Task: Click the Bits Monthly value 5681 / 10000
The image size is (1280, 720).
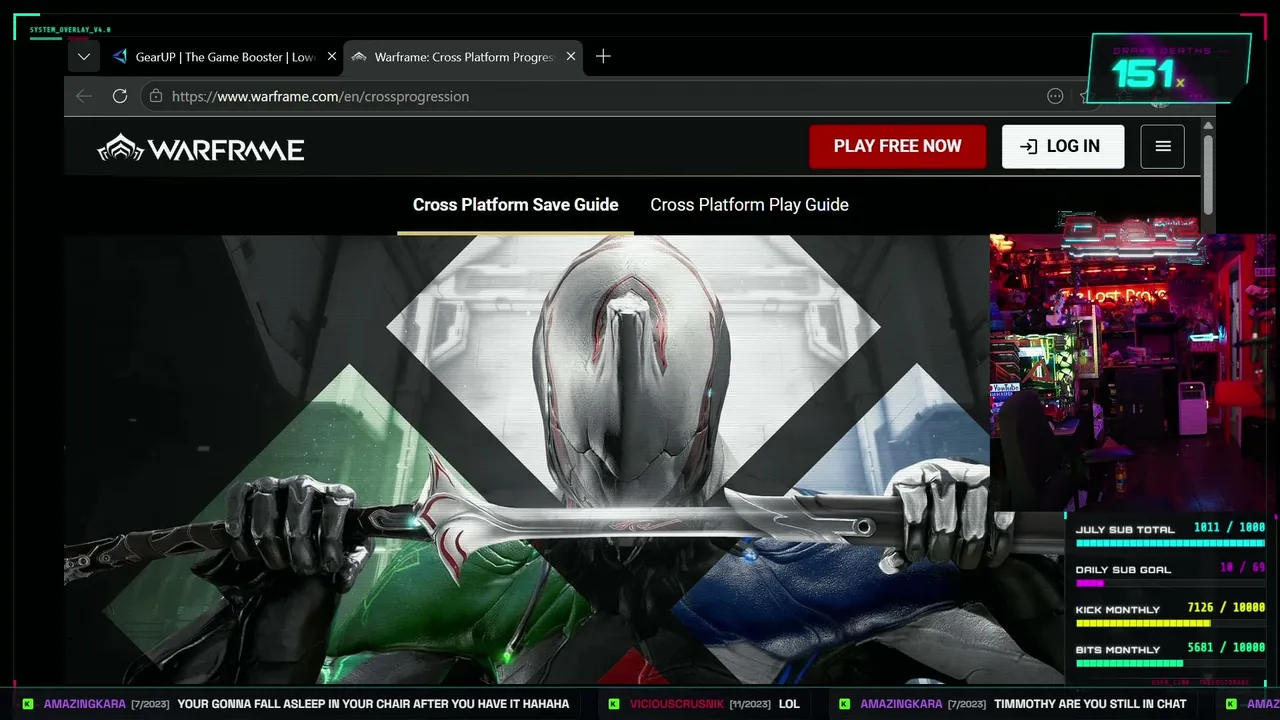Action: tap(1226, 648)
